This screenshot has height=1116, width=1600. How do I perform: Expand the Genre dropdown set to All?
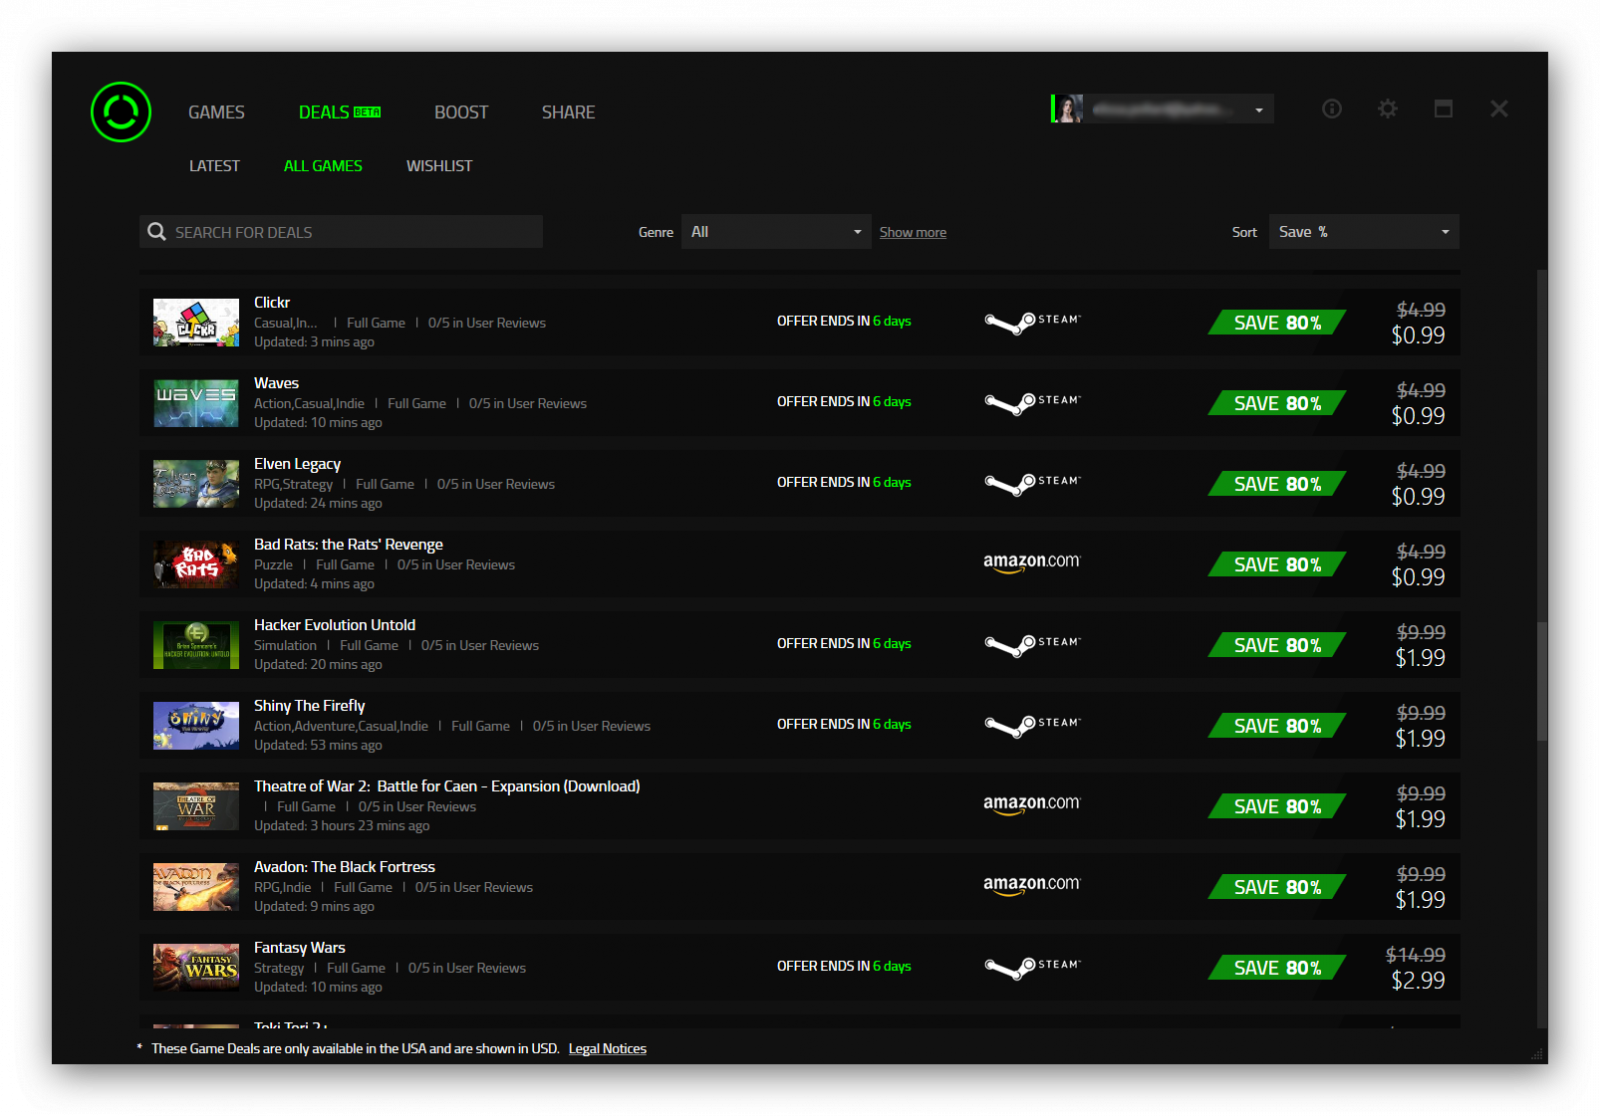[775, 232]
